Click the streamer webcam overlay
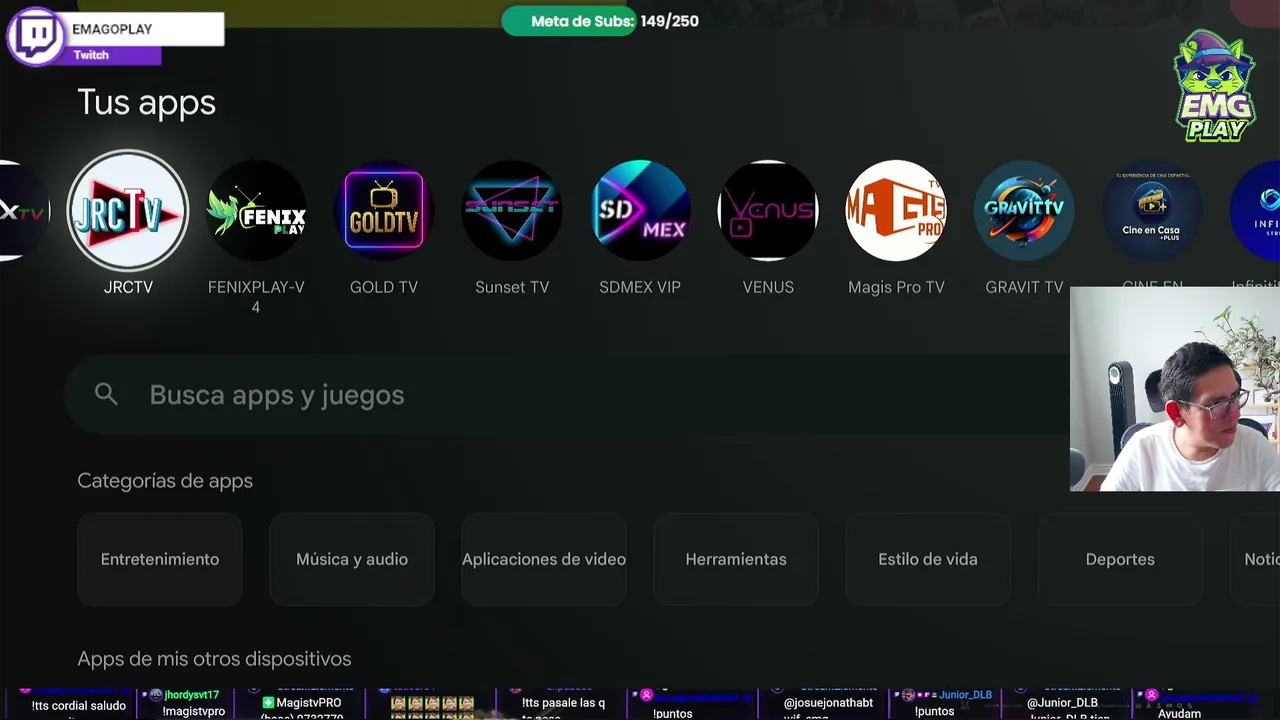The image size is (1280, 720). point(1175,389)
